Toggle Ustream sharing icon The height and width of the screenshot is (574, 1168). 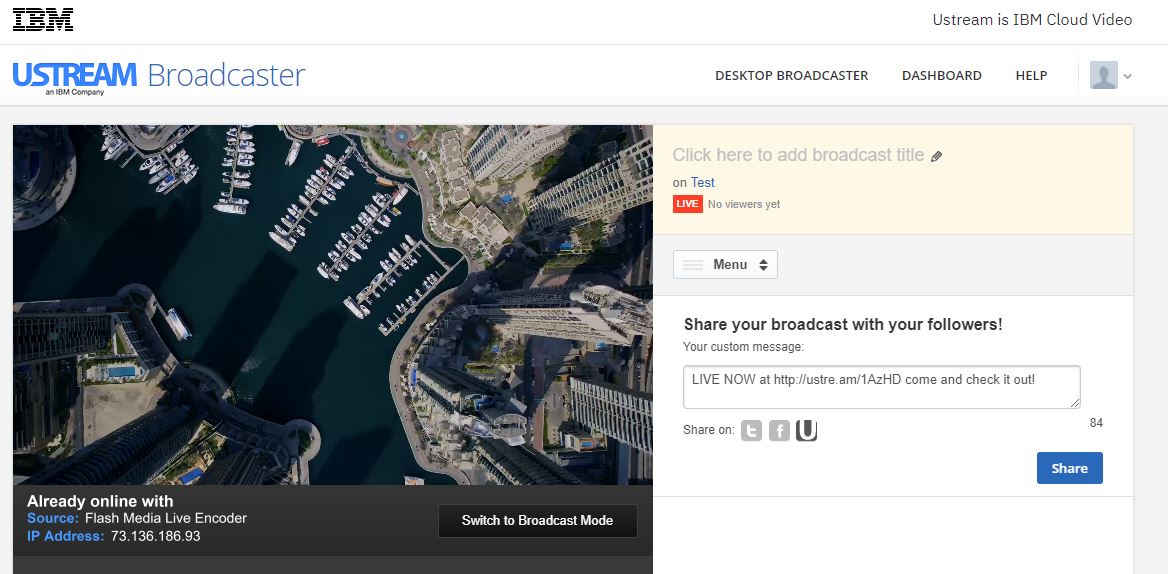point(807,430)
